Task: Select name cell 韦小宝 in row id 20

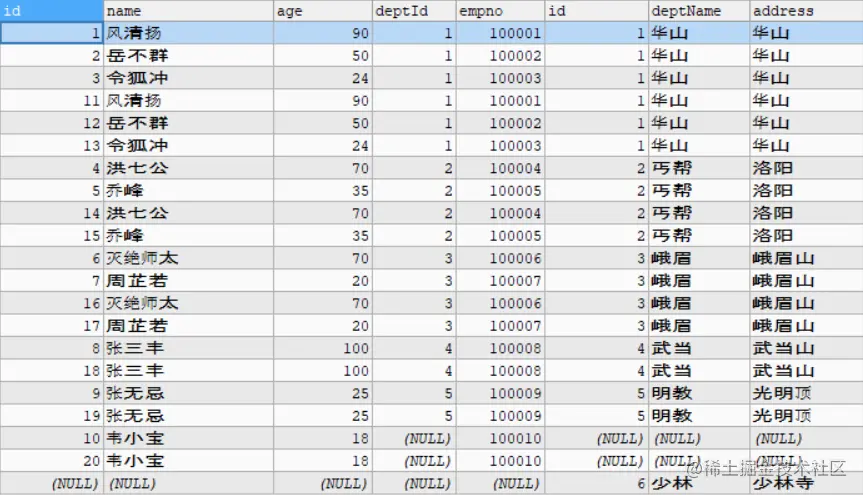Action: pos(188,462)
